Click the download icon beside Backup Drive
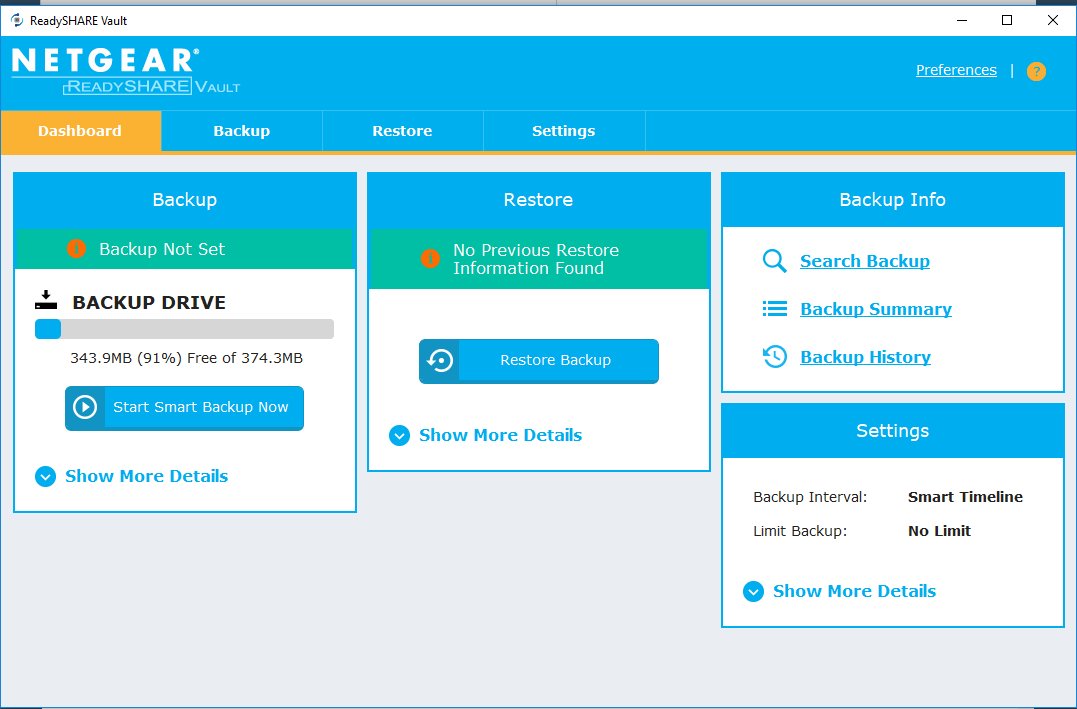The height and width of the screenshot is (709, 1077). coord(46,301)
